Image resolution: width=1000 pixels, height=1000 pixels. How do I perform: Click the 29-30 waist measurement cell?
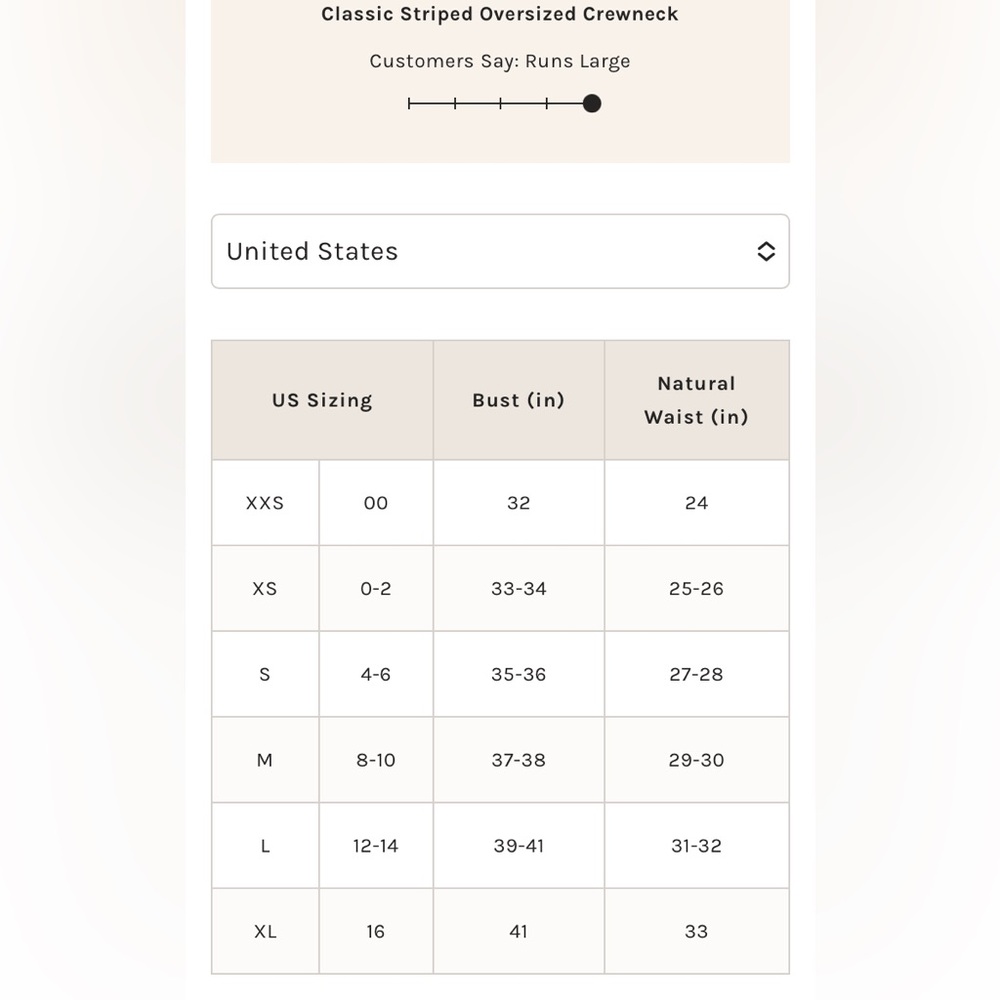[x=696, y=760]
